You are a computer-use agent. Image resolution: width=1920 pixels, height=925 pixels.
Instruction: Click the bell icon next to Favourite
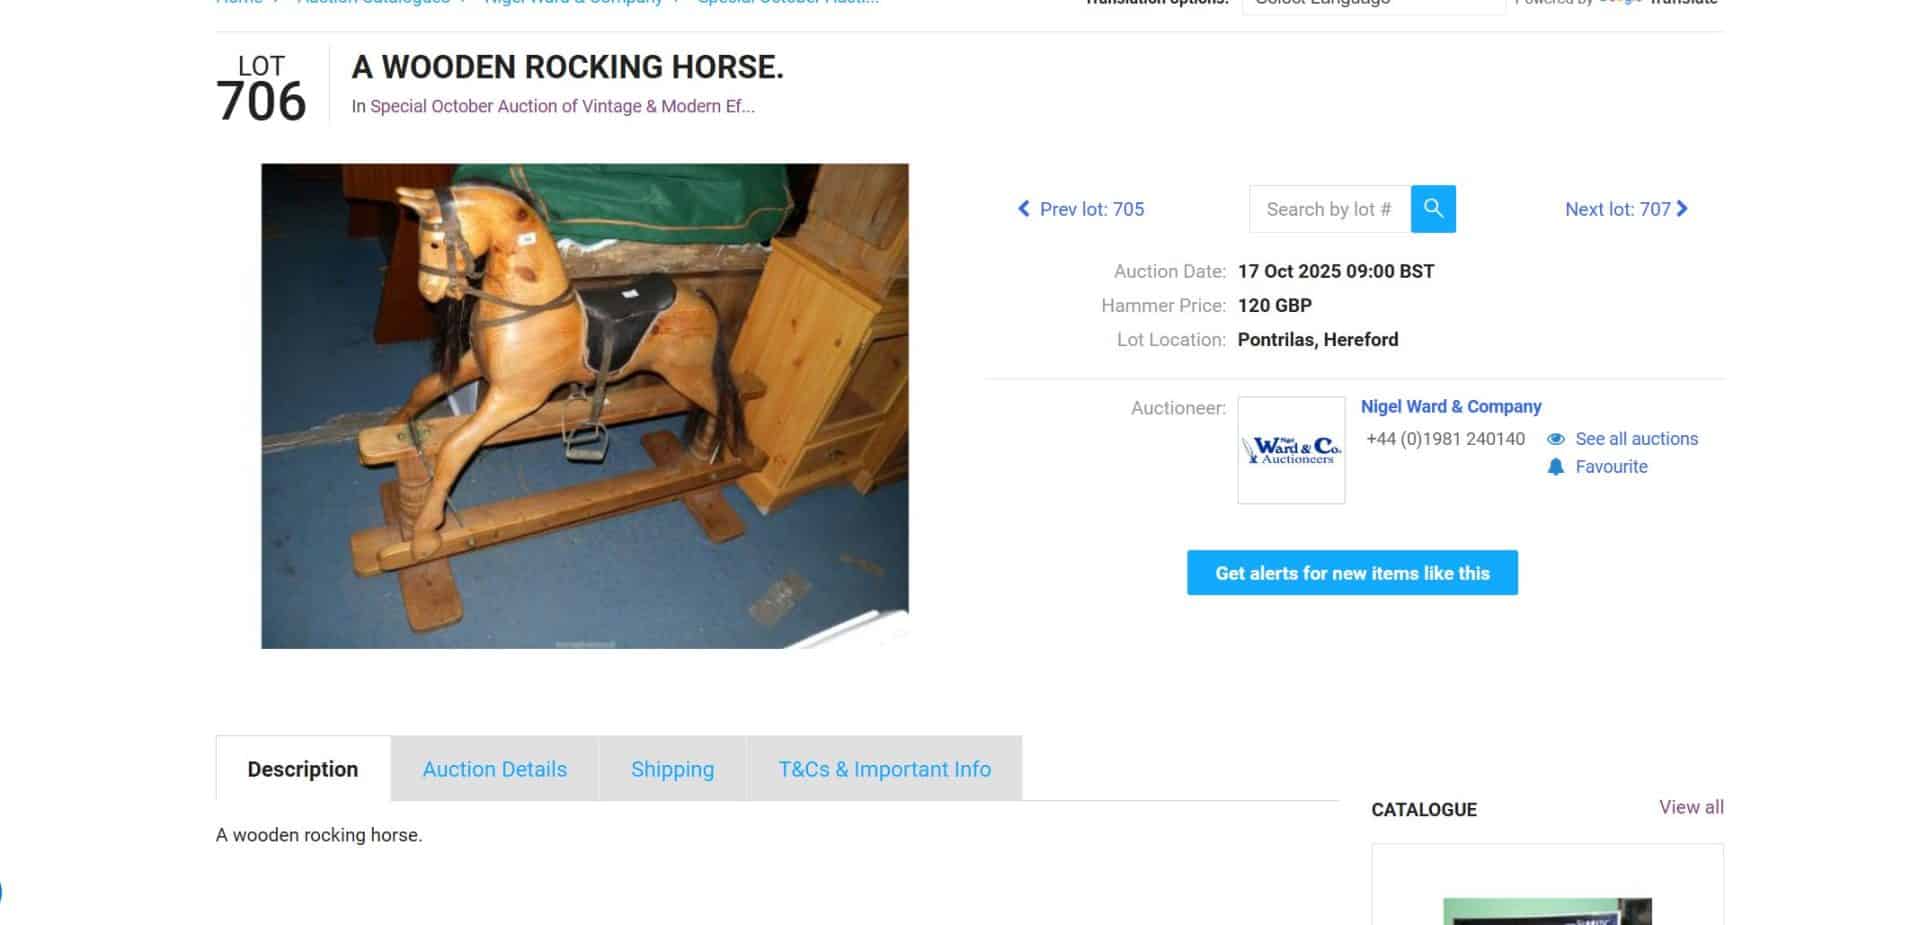pos(1556,467)
